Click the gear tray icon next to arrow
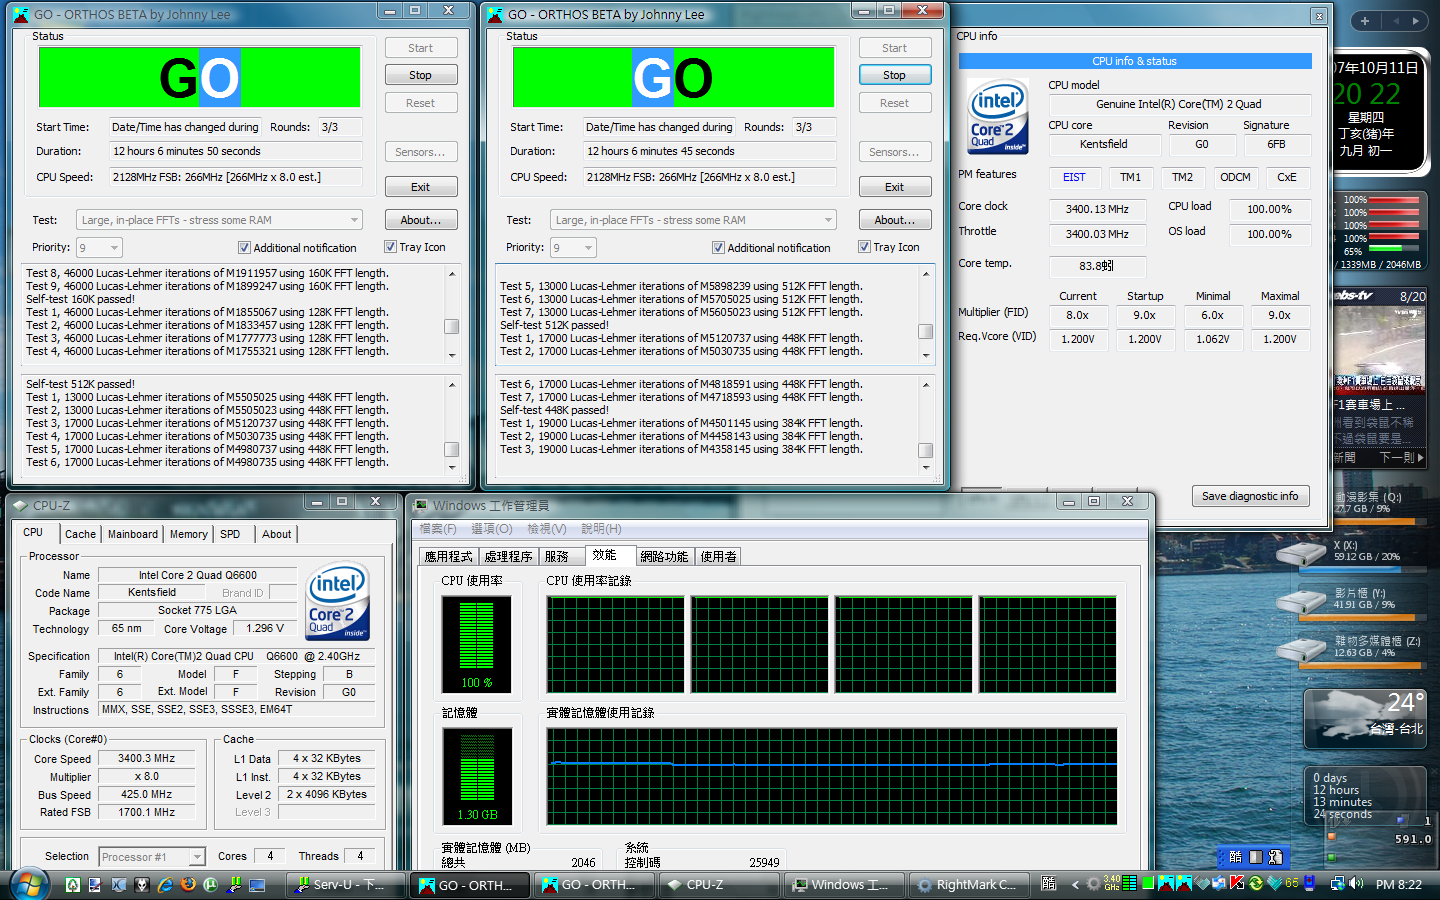Viewport: 1440px width, 900px height. point(1093,883)
